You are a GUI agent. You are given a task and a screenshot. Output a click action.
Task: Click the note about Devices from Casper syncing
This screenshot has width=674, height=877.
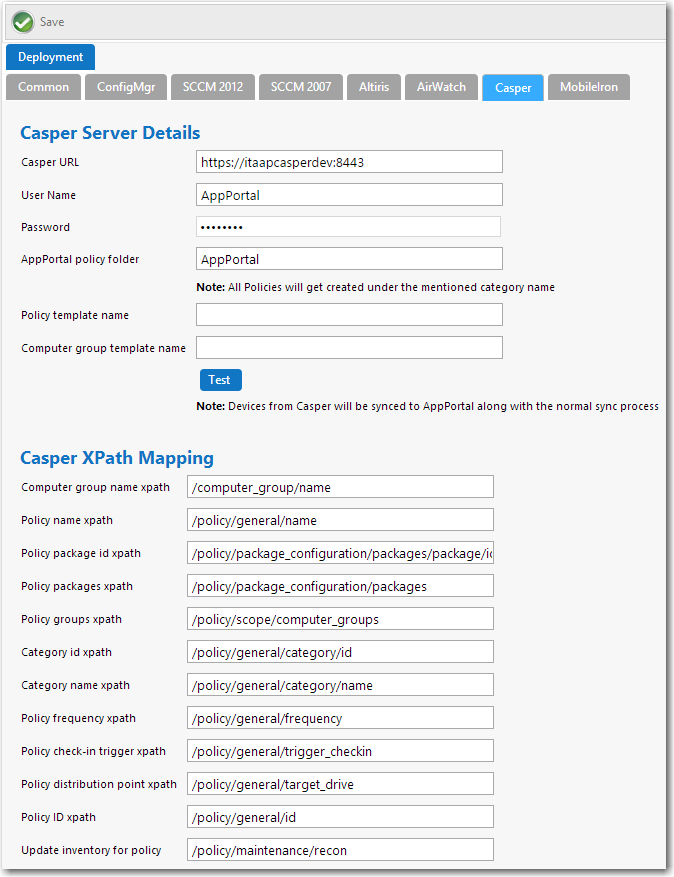coord(427,407)
